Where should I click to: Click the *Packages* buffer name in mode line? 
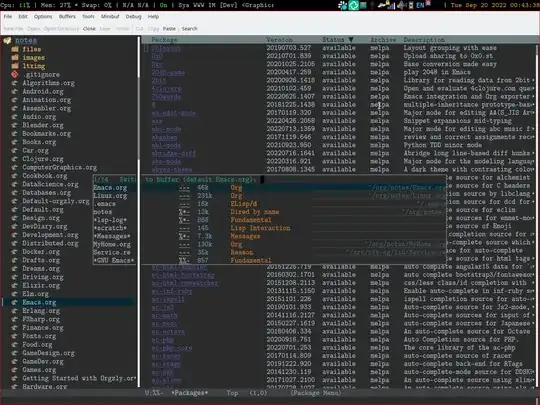(x=189, y=393)
